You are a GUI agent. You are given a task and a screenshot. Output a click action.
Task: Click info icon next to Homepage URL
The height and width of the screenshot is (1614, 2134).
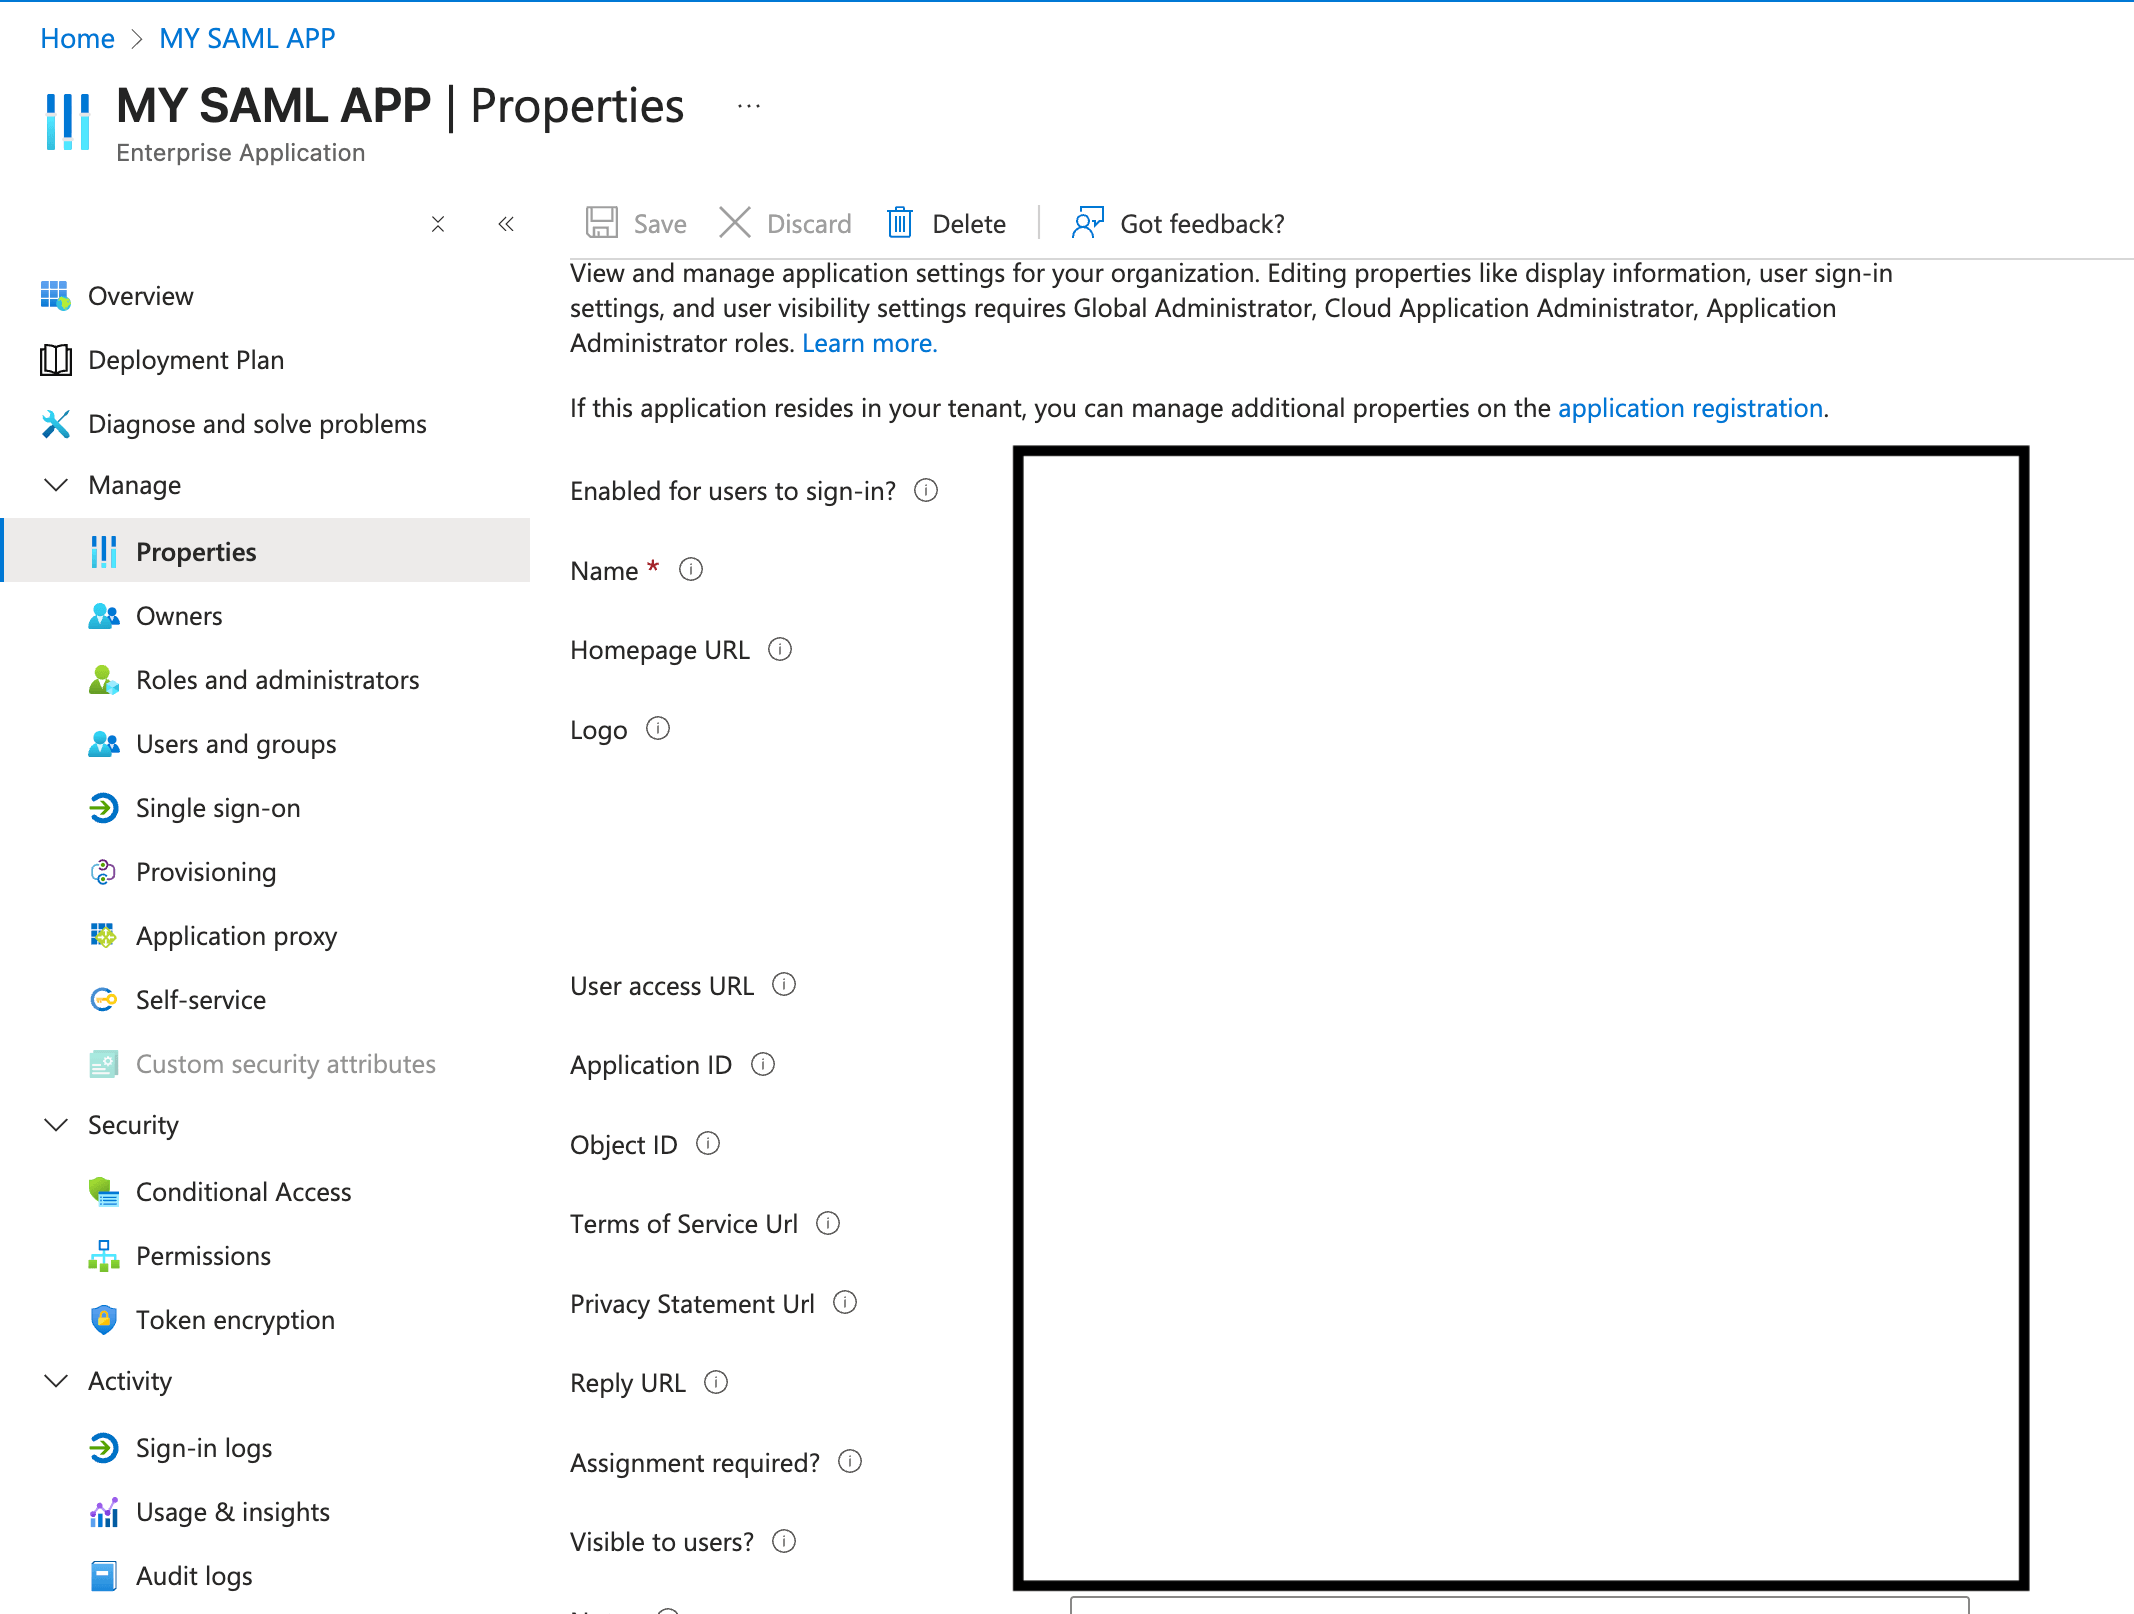coord(780,650)
